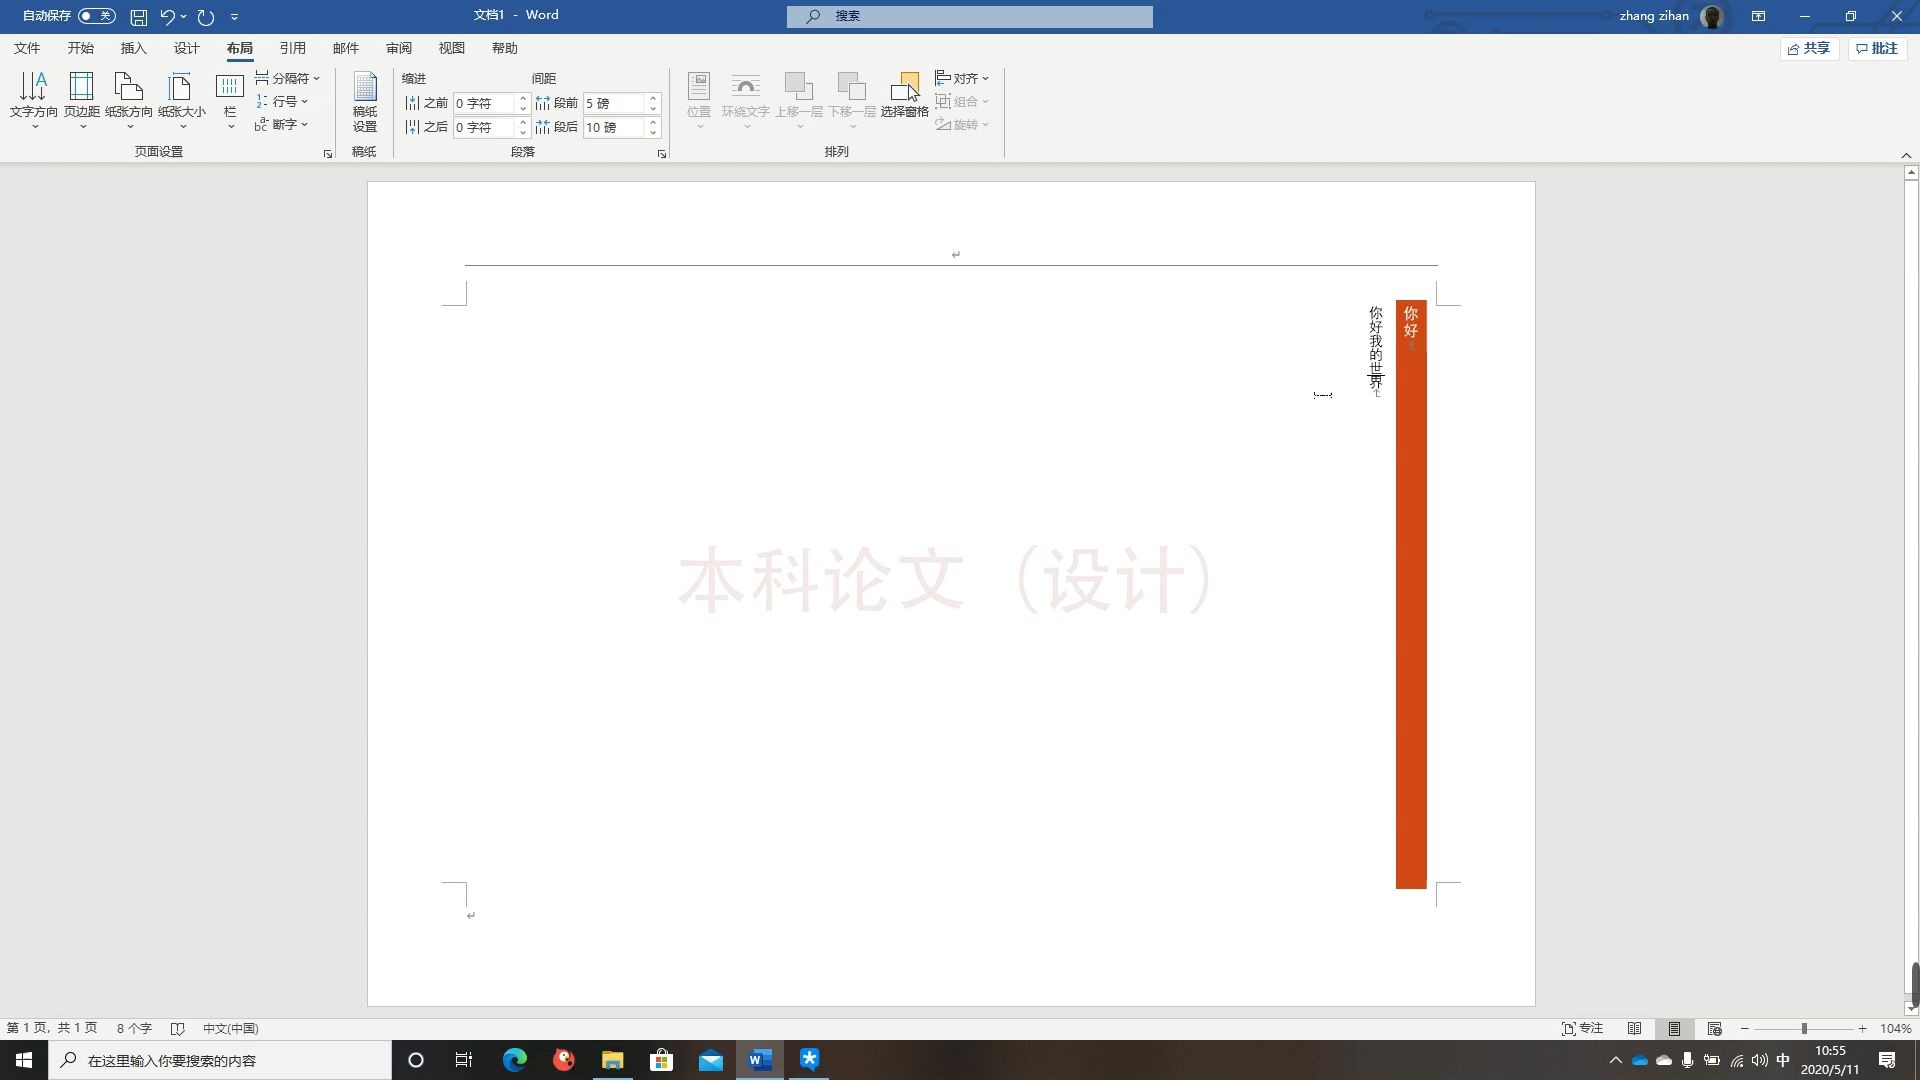This screenshot has width=1920, height=1080.
Task: Open the 批注 comments panel
Action: pos(1877,48)
